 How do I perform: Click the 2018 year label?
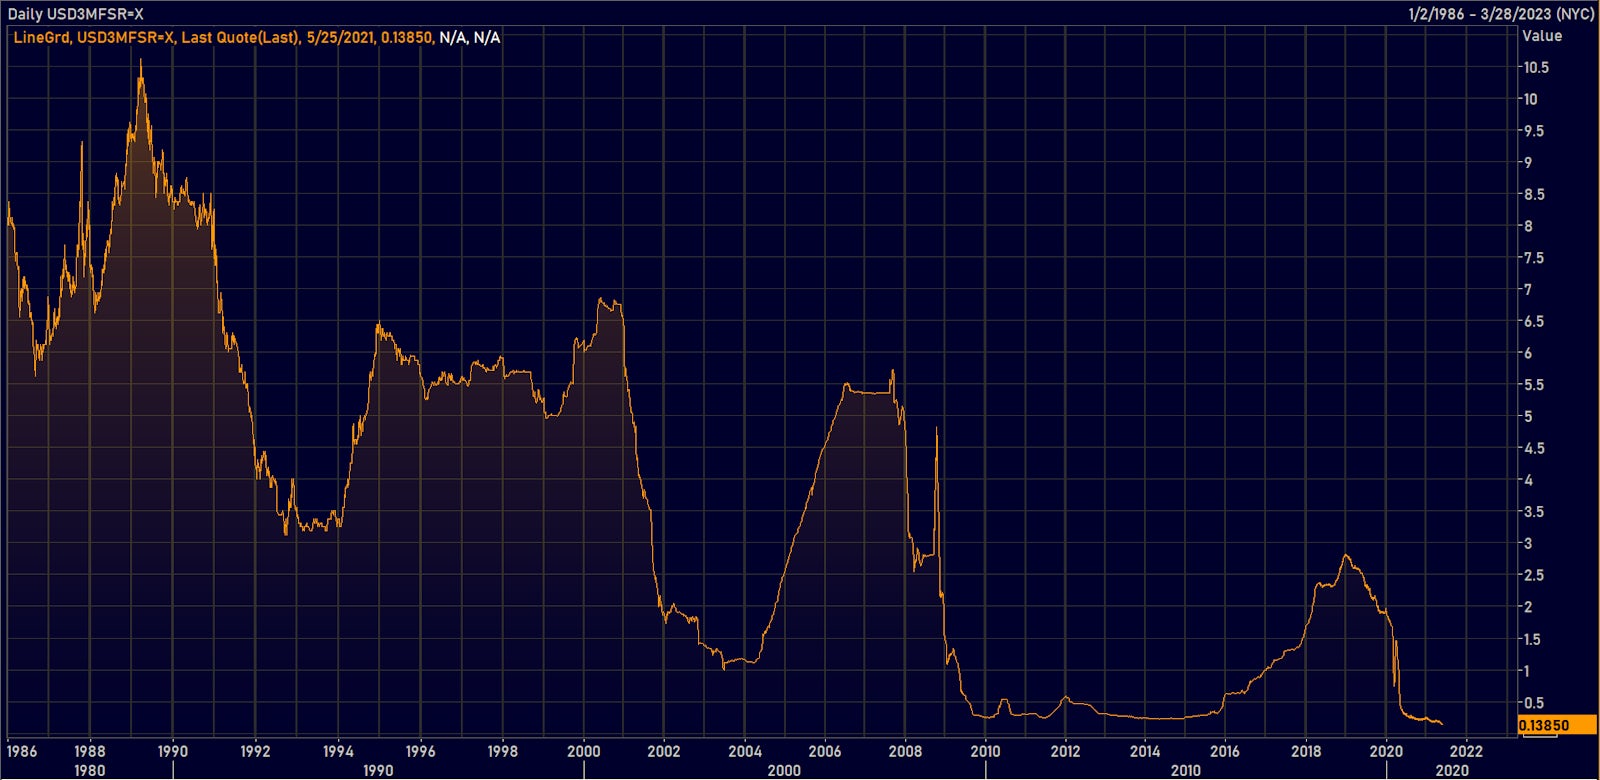tap(1306, 751)
